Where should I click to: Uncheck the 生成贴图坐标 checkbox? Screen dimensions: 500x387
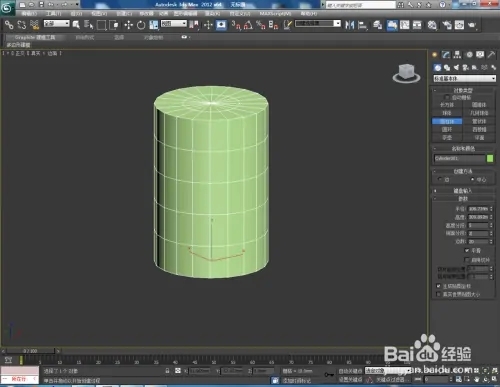[x=438, y=286]
